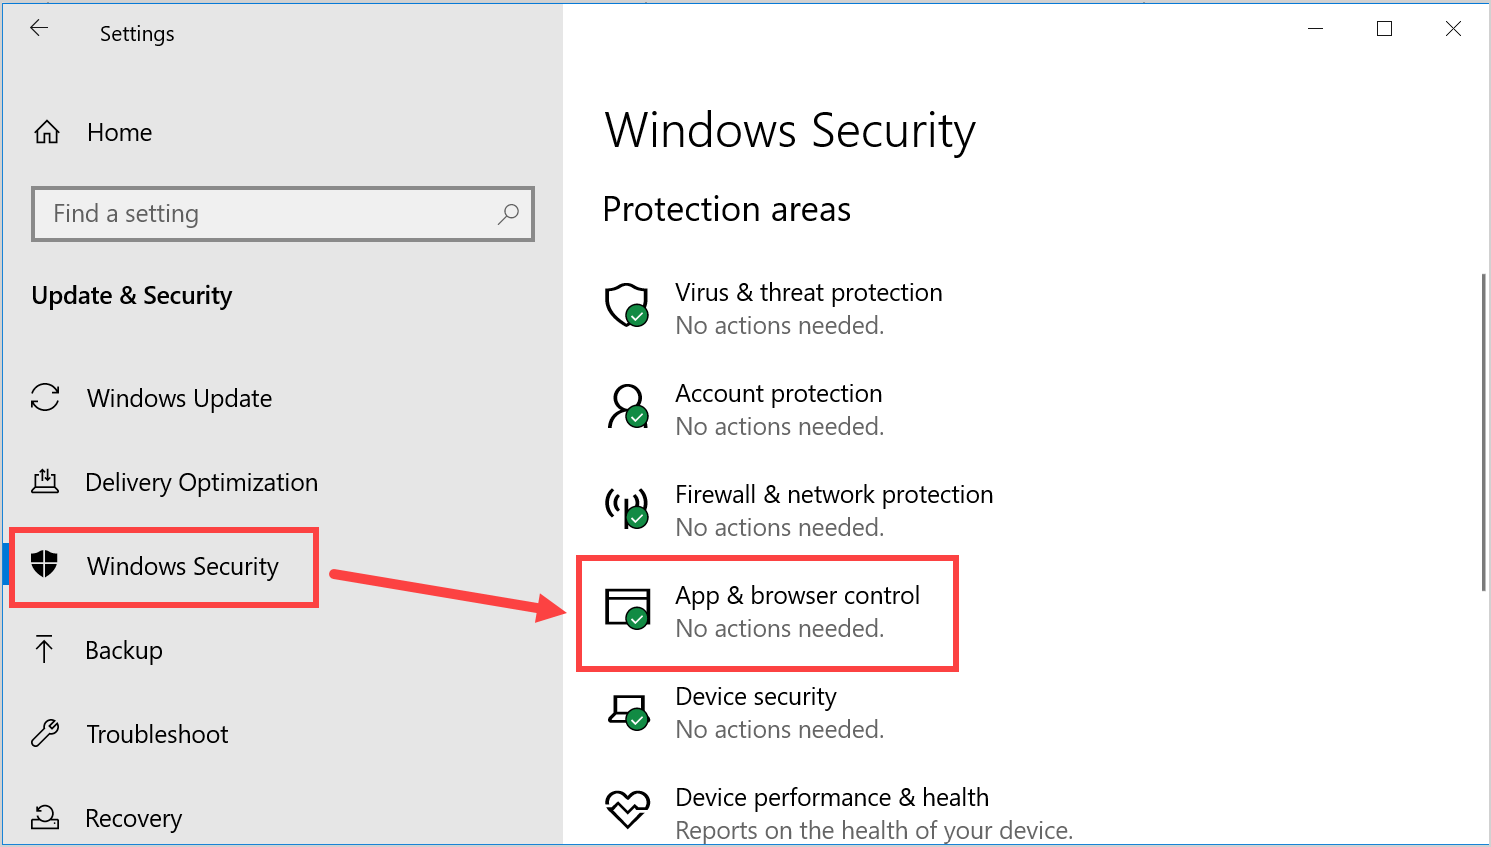Viewport: 1491px width, 847px height.
Task: Select Windows Security sidebar item
Action: click(182, 566)
